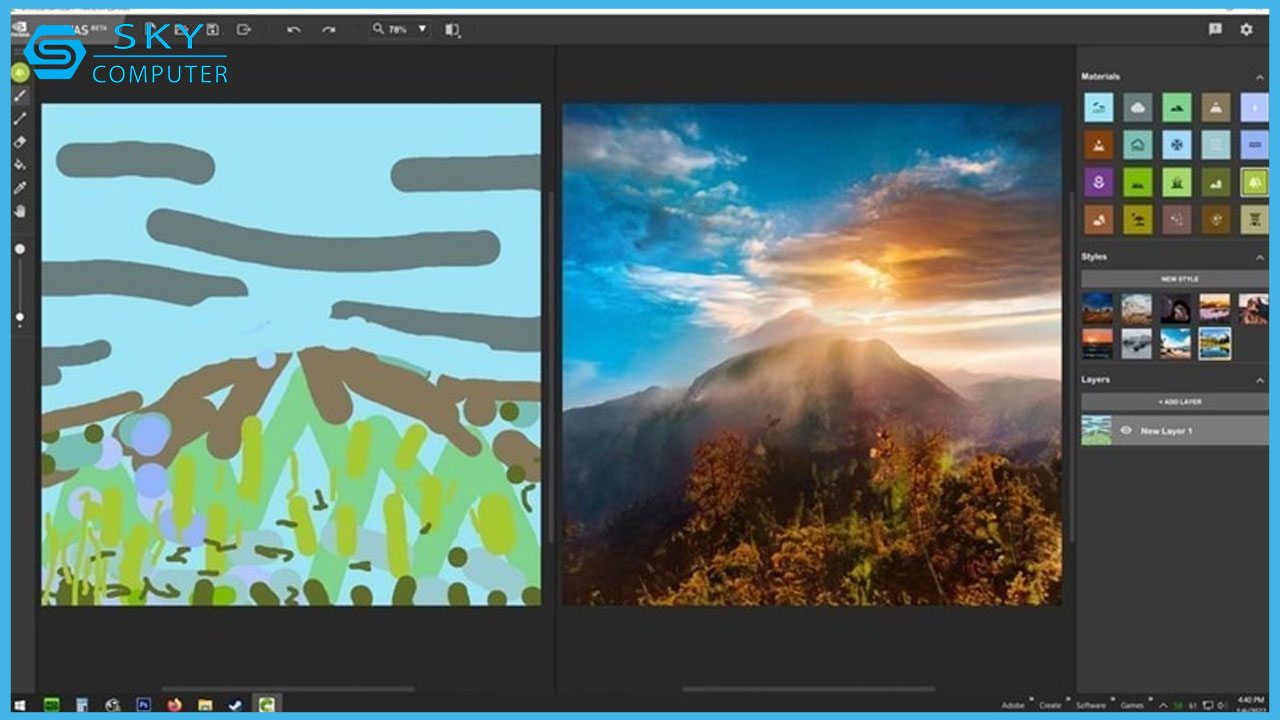Open Firefox from the taskbar

tap(174, 705)
